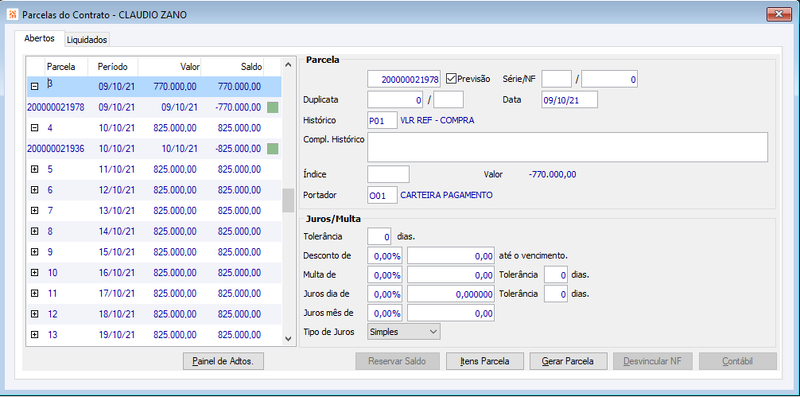800x397 pixels.
Task: Click the Duplicata number field
Action: 395,100
